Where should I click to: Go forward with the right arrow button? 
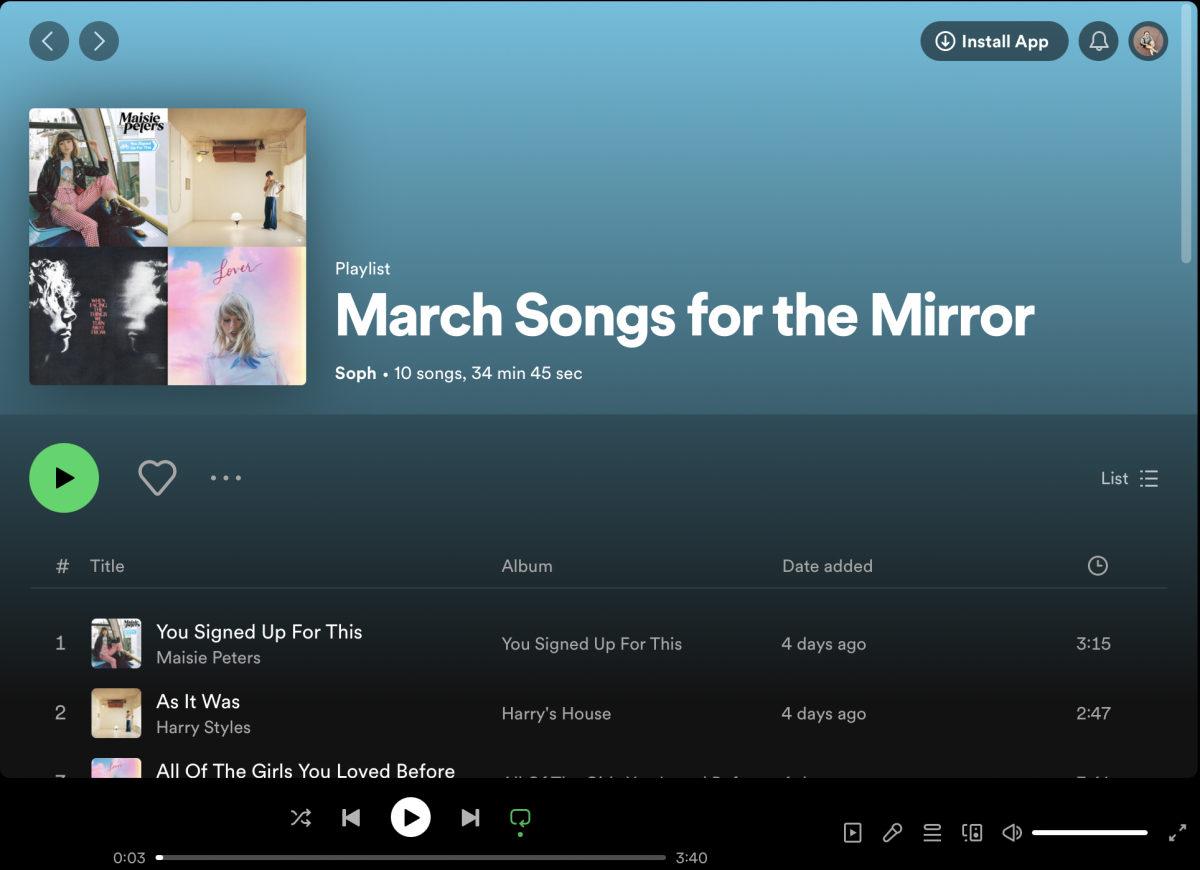click(x=99, y=41)
